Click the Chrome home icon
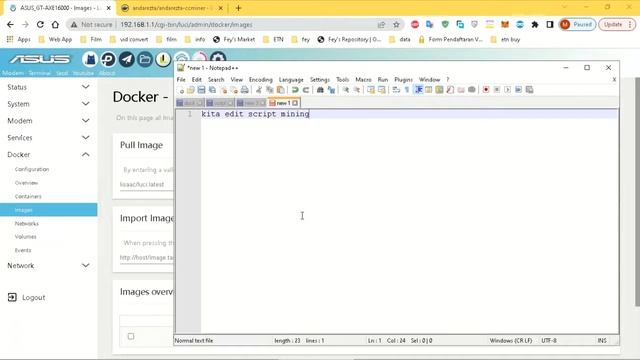Screen dimensions: 640x360 click(55, 24)
